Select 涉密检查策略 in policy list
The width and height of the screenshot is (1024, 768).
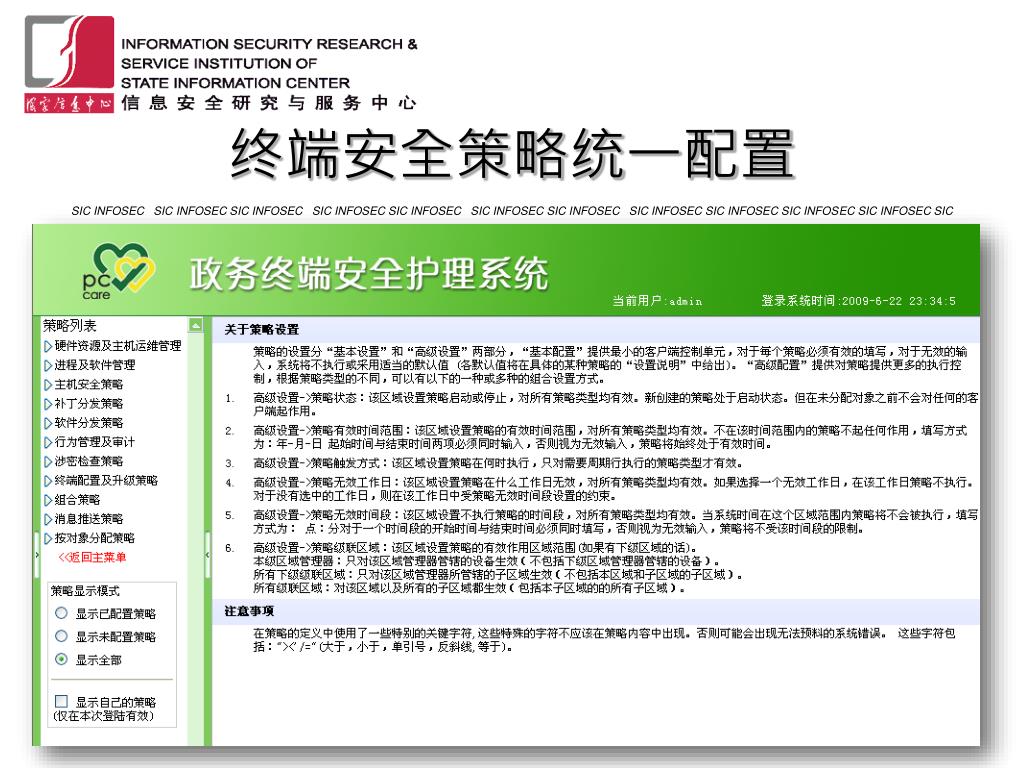(x=89, y=461)
